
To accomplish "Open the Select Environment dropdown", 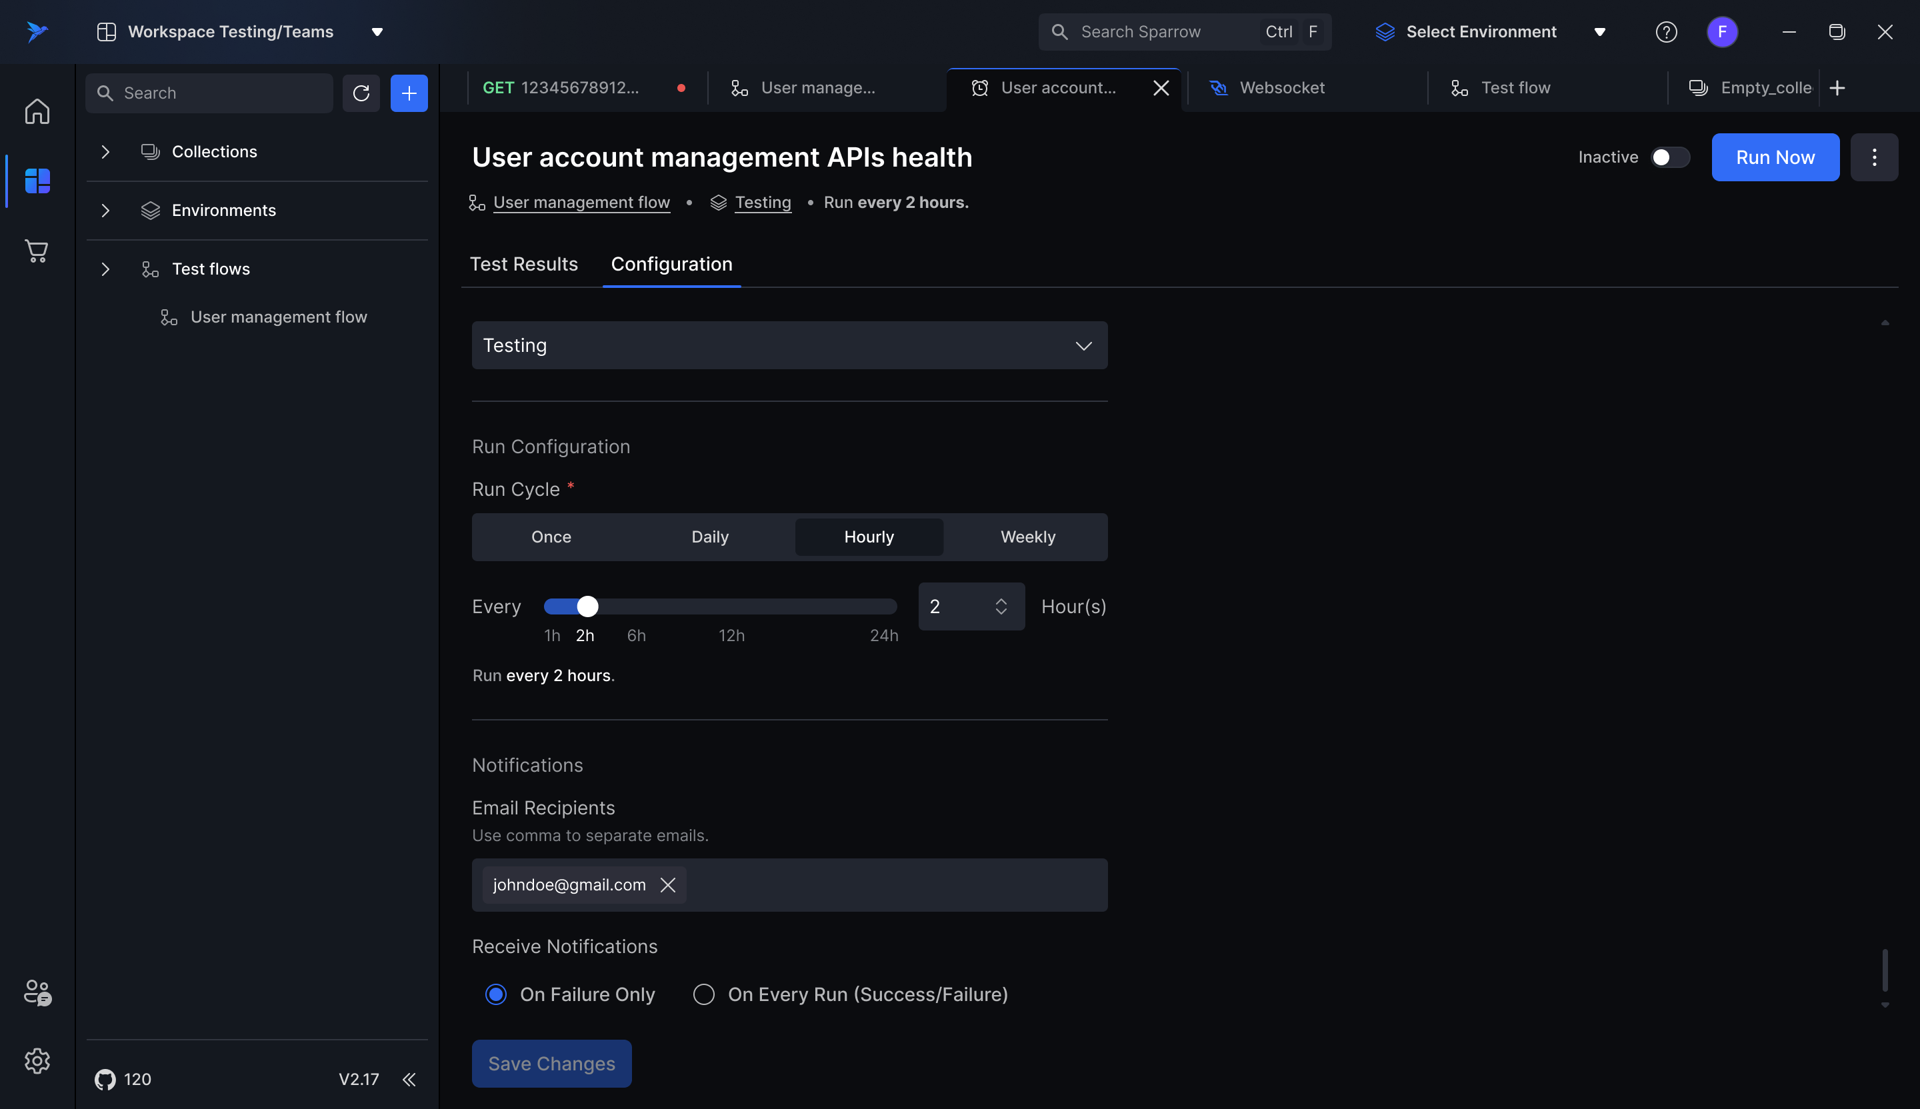I will click(1490, 32).
